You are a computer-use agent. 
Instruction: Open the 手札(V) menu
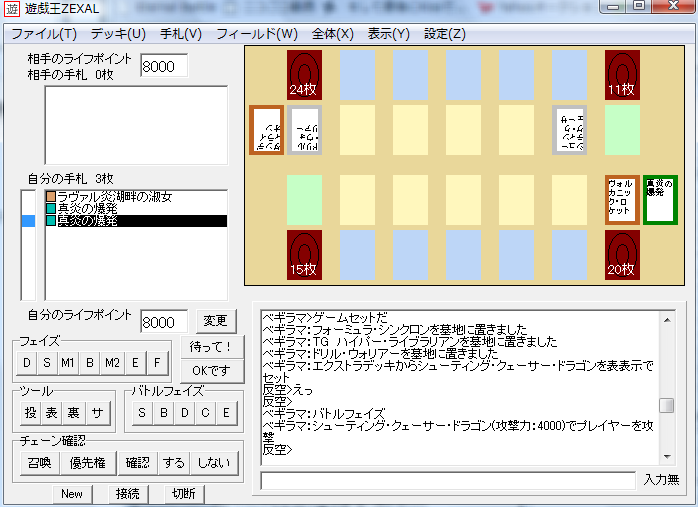[181, 34]
